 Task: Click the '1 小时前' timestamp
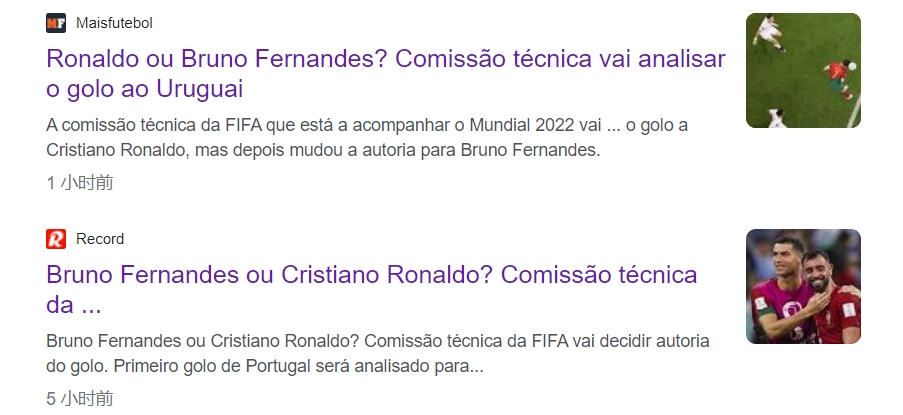[79, 182]
